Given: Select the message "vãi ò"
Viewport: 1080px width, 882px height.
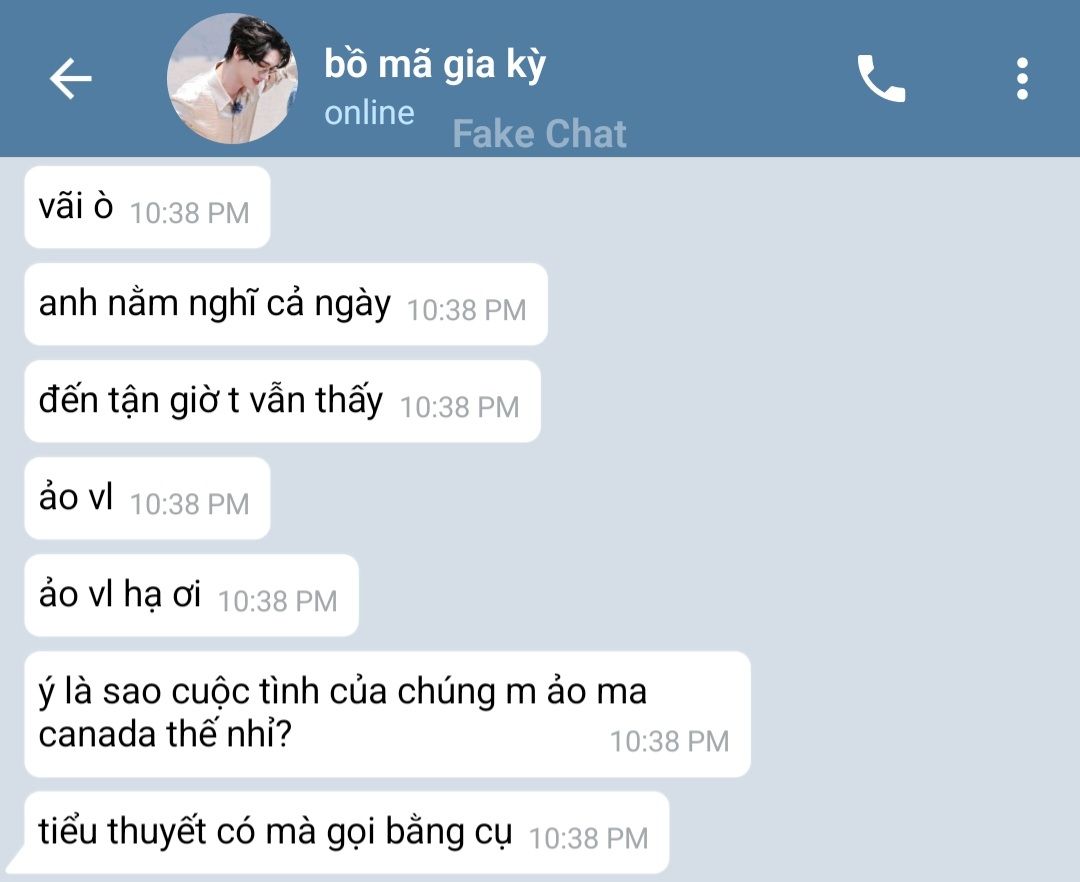Looking at the screenshot, I should coord(147,207).
